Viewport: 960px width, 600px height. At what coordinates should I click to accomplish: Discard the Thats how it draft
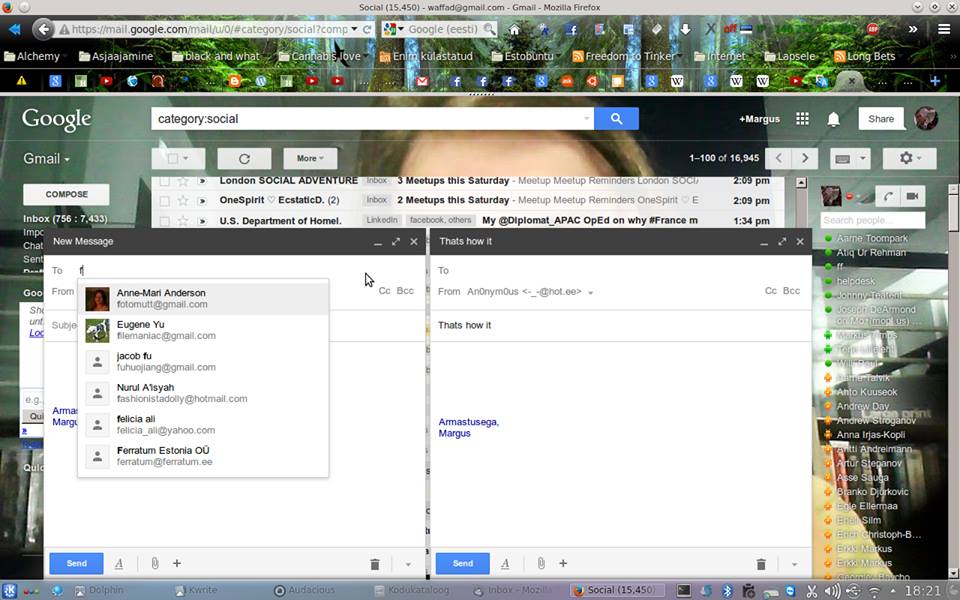[x=761, y=564]
